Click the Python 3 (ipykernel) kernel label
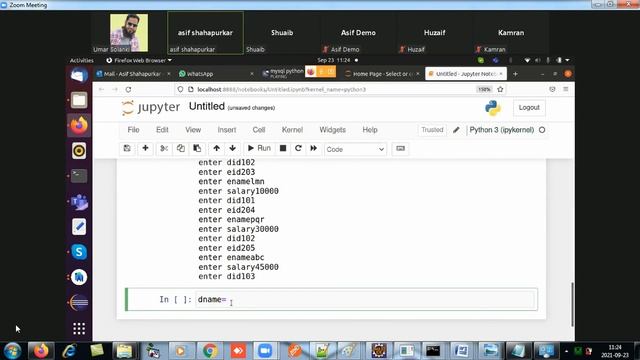The image size is (640, 360). pyautogui.click(x=502, y=130)
